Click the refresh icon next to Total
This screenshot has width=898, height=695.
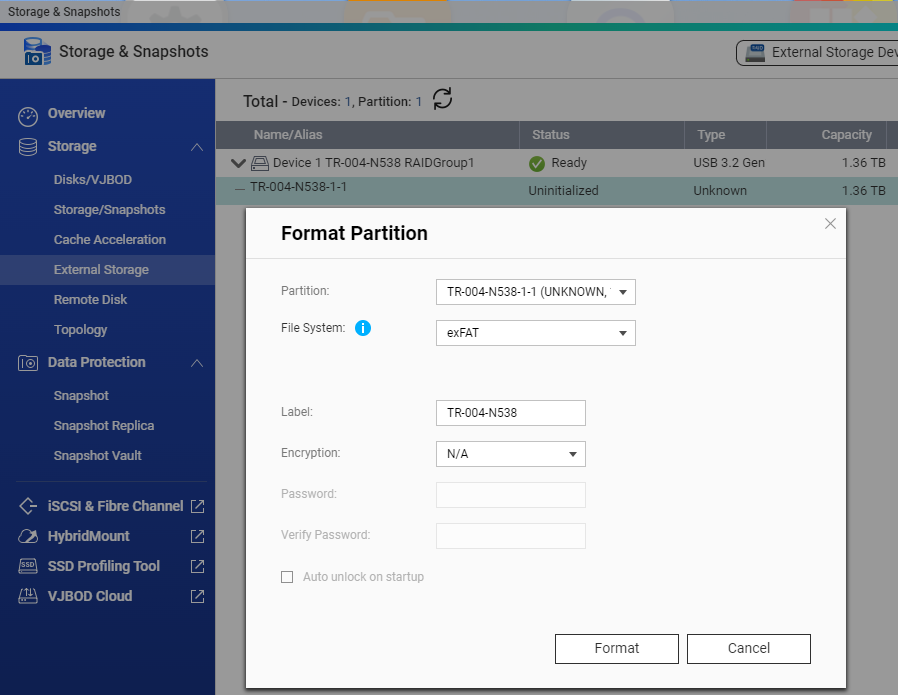click(x=442, y=99)
